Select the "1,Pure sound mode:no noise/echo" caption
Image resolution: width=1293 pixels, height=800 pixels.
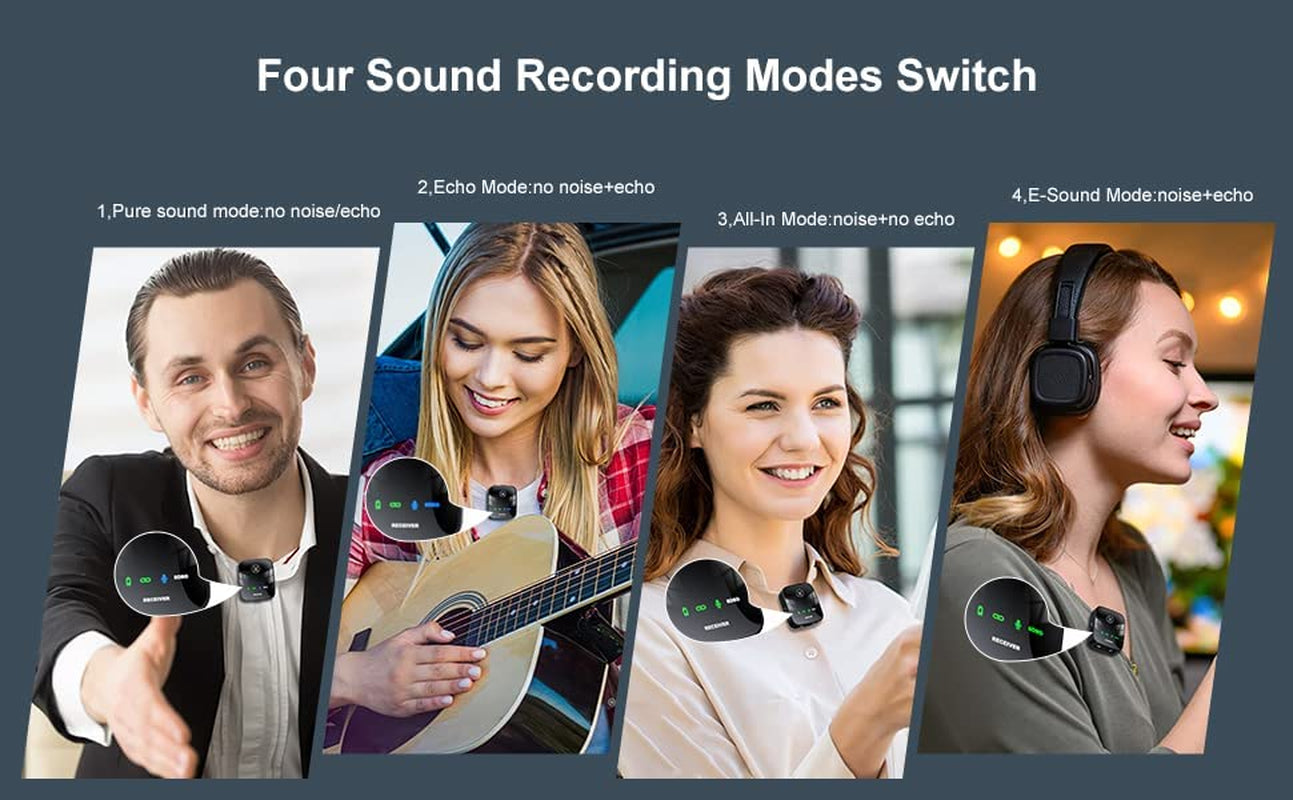pos(238,211)
